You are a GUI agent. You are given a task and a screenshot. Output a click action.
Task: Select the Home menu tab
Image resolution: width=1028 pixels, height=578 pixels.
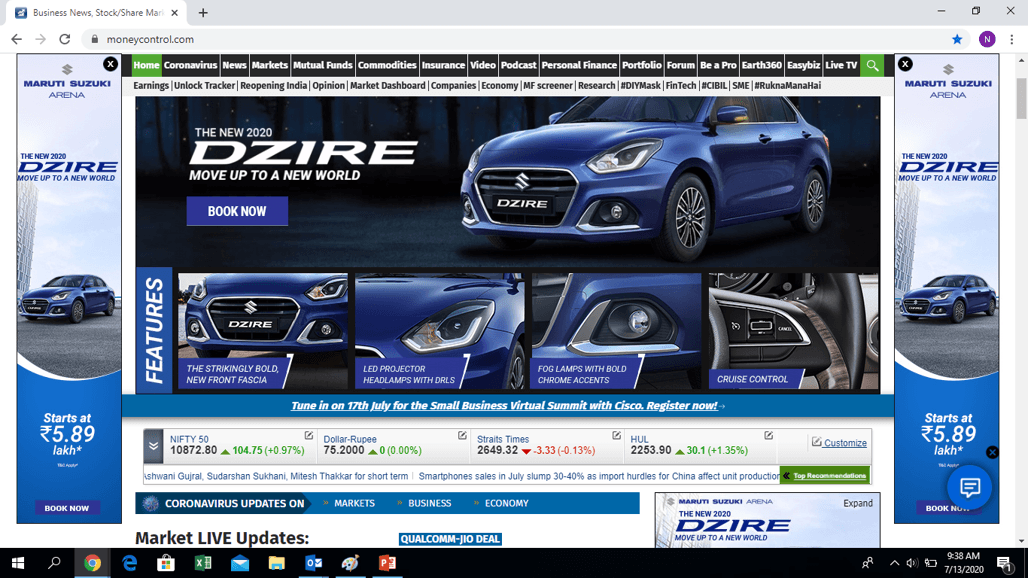[x=146, y=65]
